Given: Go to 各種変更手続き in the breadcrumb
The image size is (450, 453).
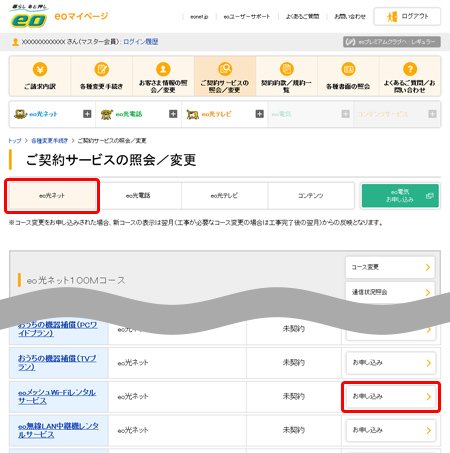Looking at the screenshot, I should 49,141.
